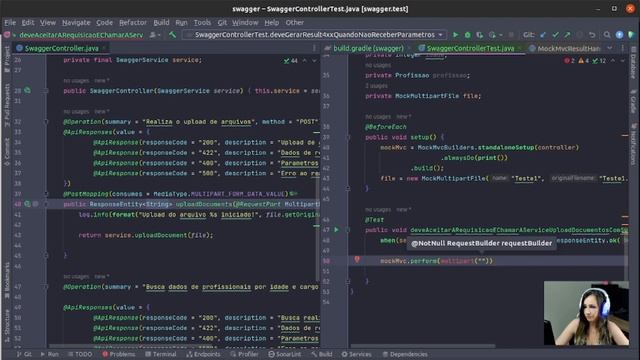
Task: Switch to SwaggerController.java tab
Action: click(61, 48)
